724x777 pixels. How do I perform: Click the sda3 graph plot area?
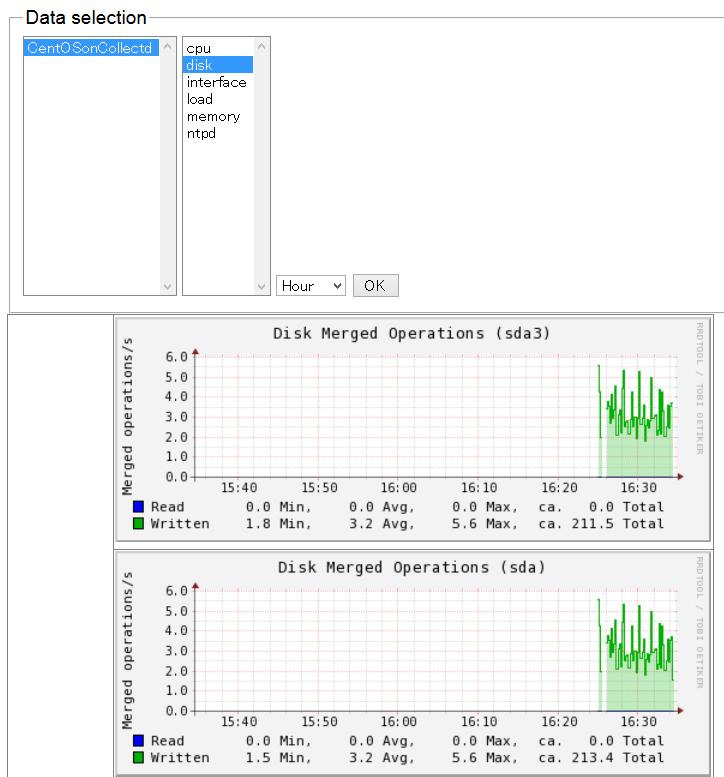click(436, 416)
